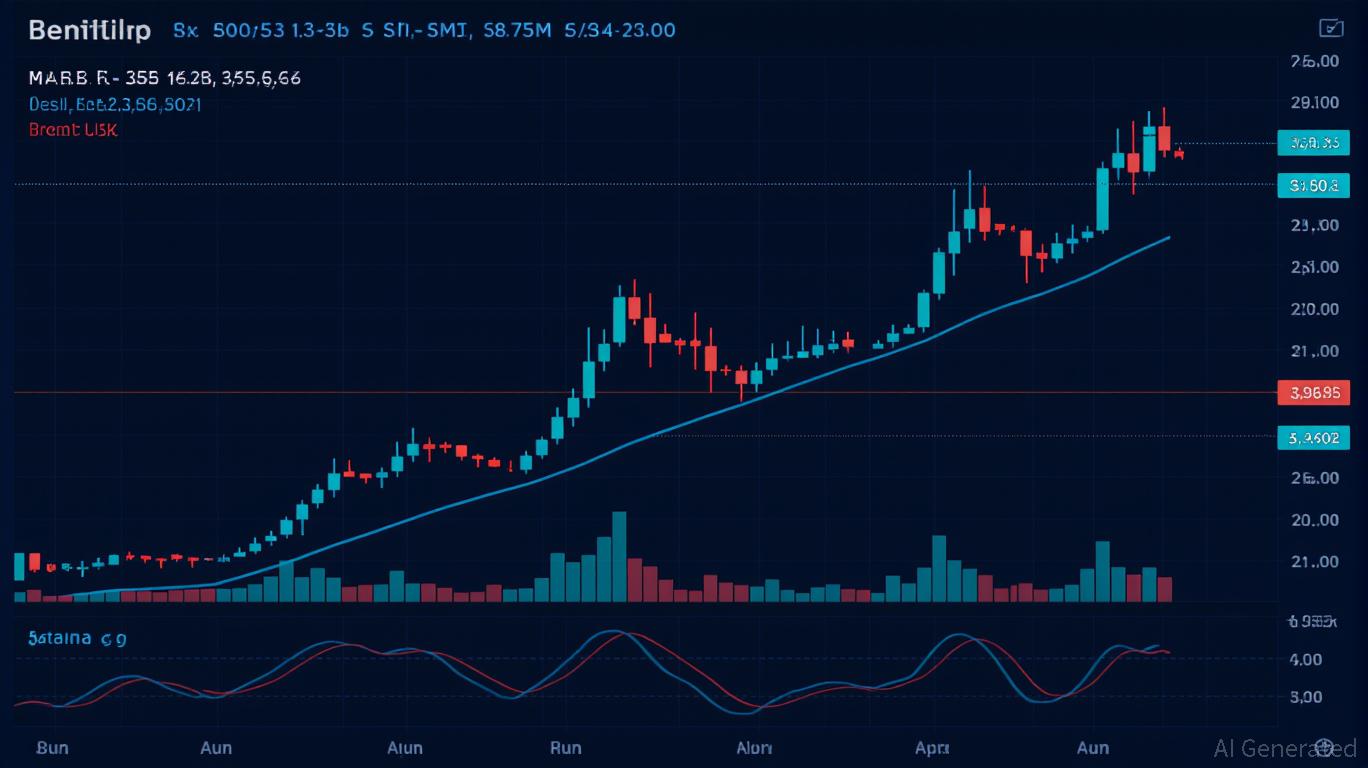Screen dimensions: 1368x768
Task: Click the icon beside AI Generated watermark
Action: point(1325,747)
